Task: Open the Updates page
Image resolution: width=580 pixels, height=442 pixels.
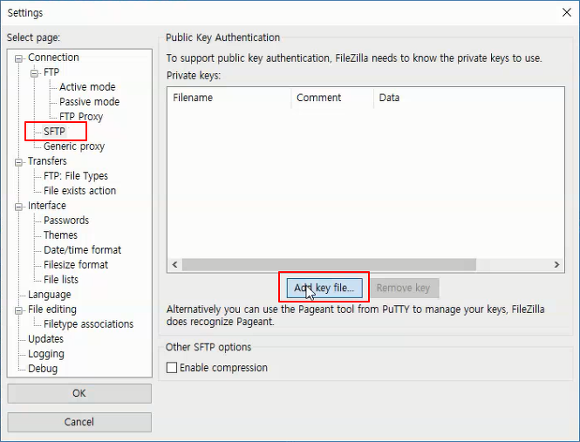Action: point(45,339)
